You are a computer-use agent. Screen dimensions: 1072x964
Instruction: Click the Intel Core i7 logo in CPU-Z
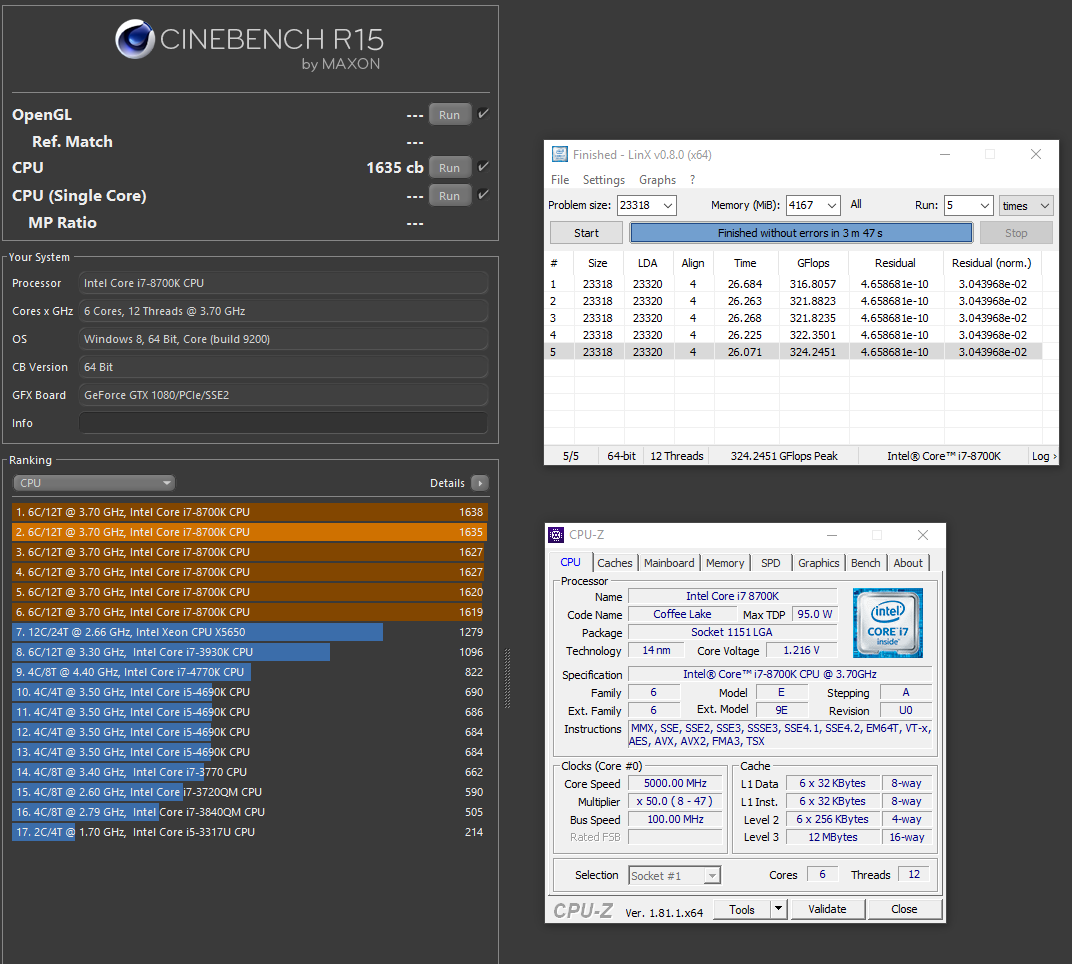(887, 622)
